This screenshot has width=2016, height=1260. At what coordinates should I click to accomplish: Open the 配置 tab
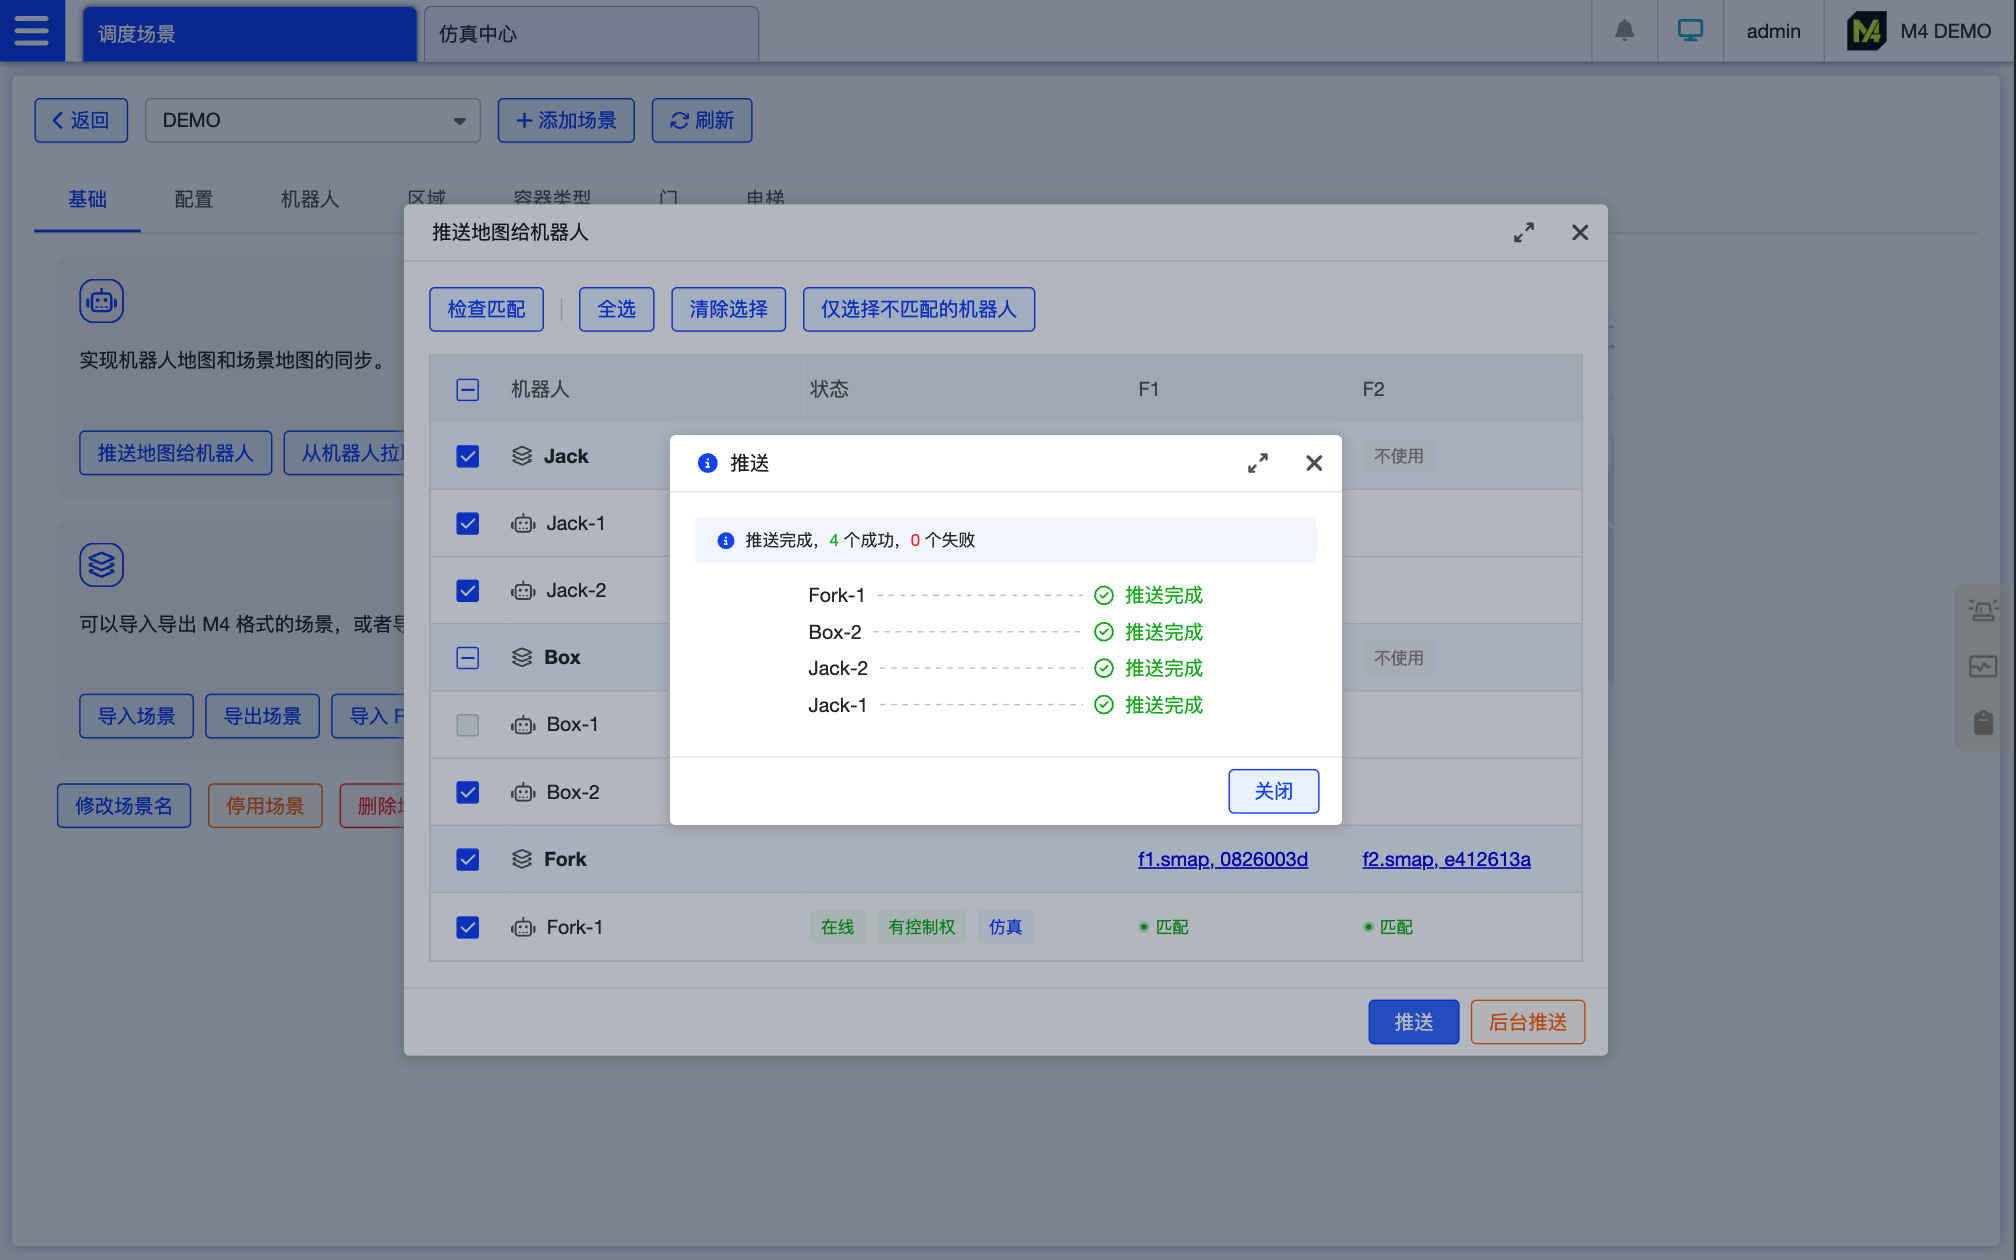pyautogui.click(x=193, y=199)
